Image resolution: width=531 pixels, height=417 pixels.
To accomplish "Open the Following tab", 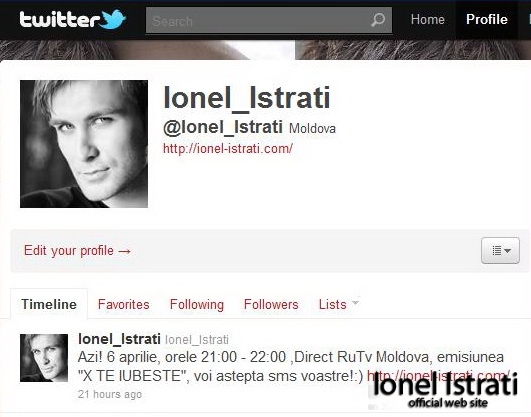I will tap(197, 305).
